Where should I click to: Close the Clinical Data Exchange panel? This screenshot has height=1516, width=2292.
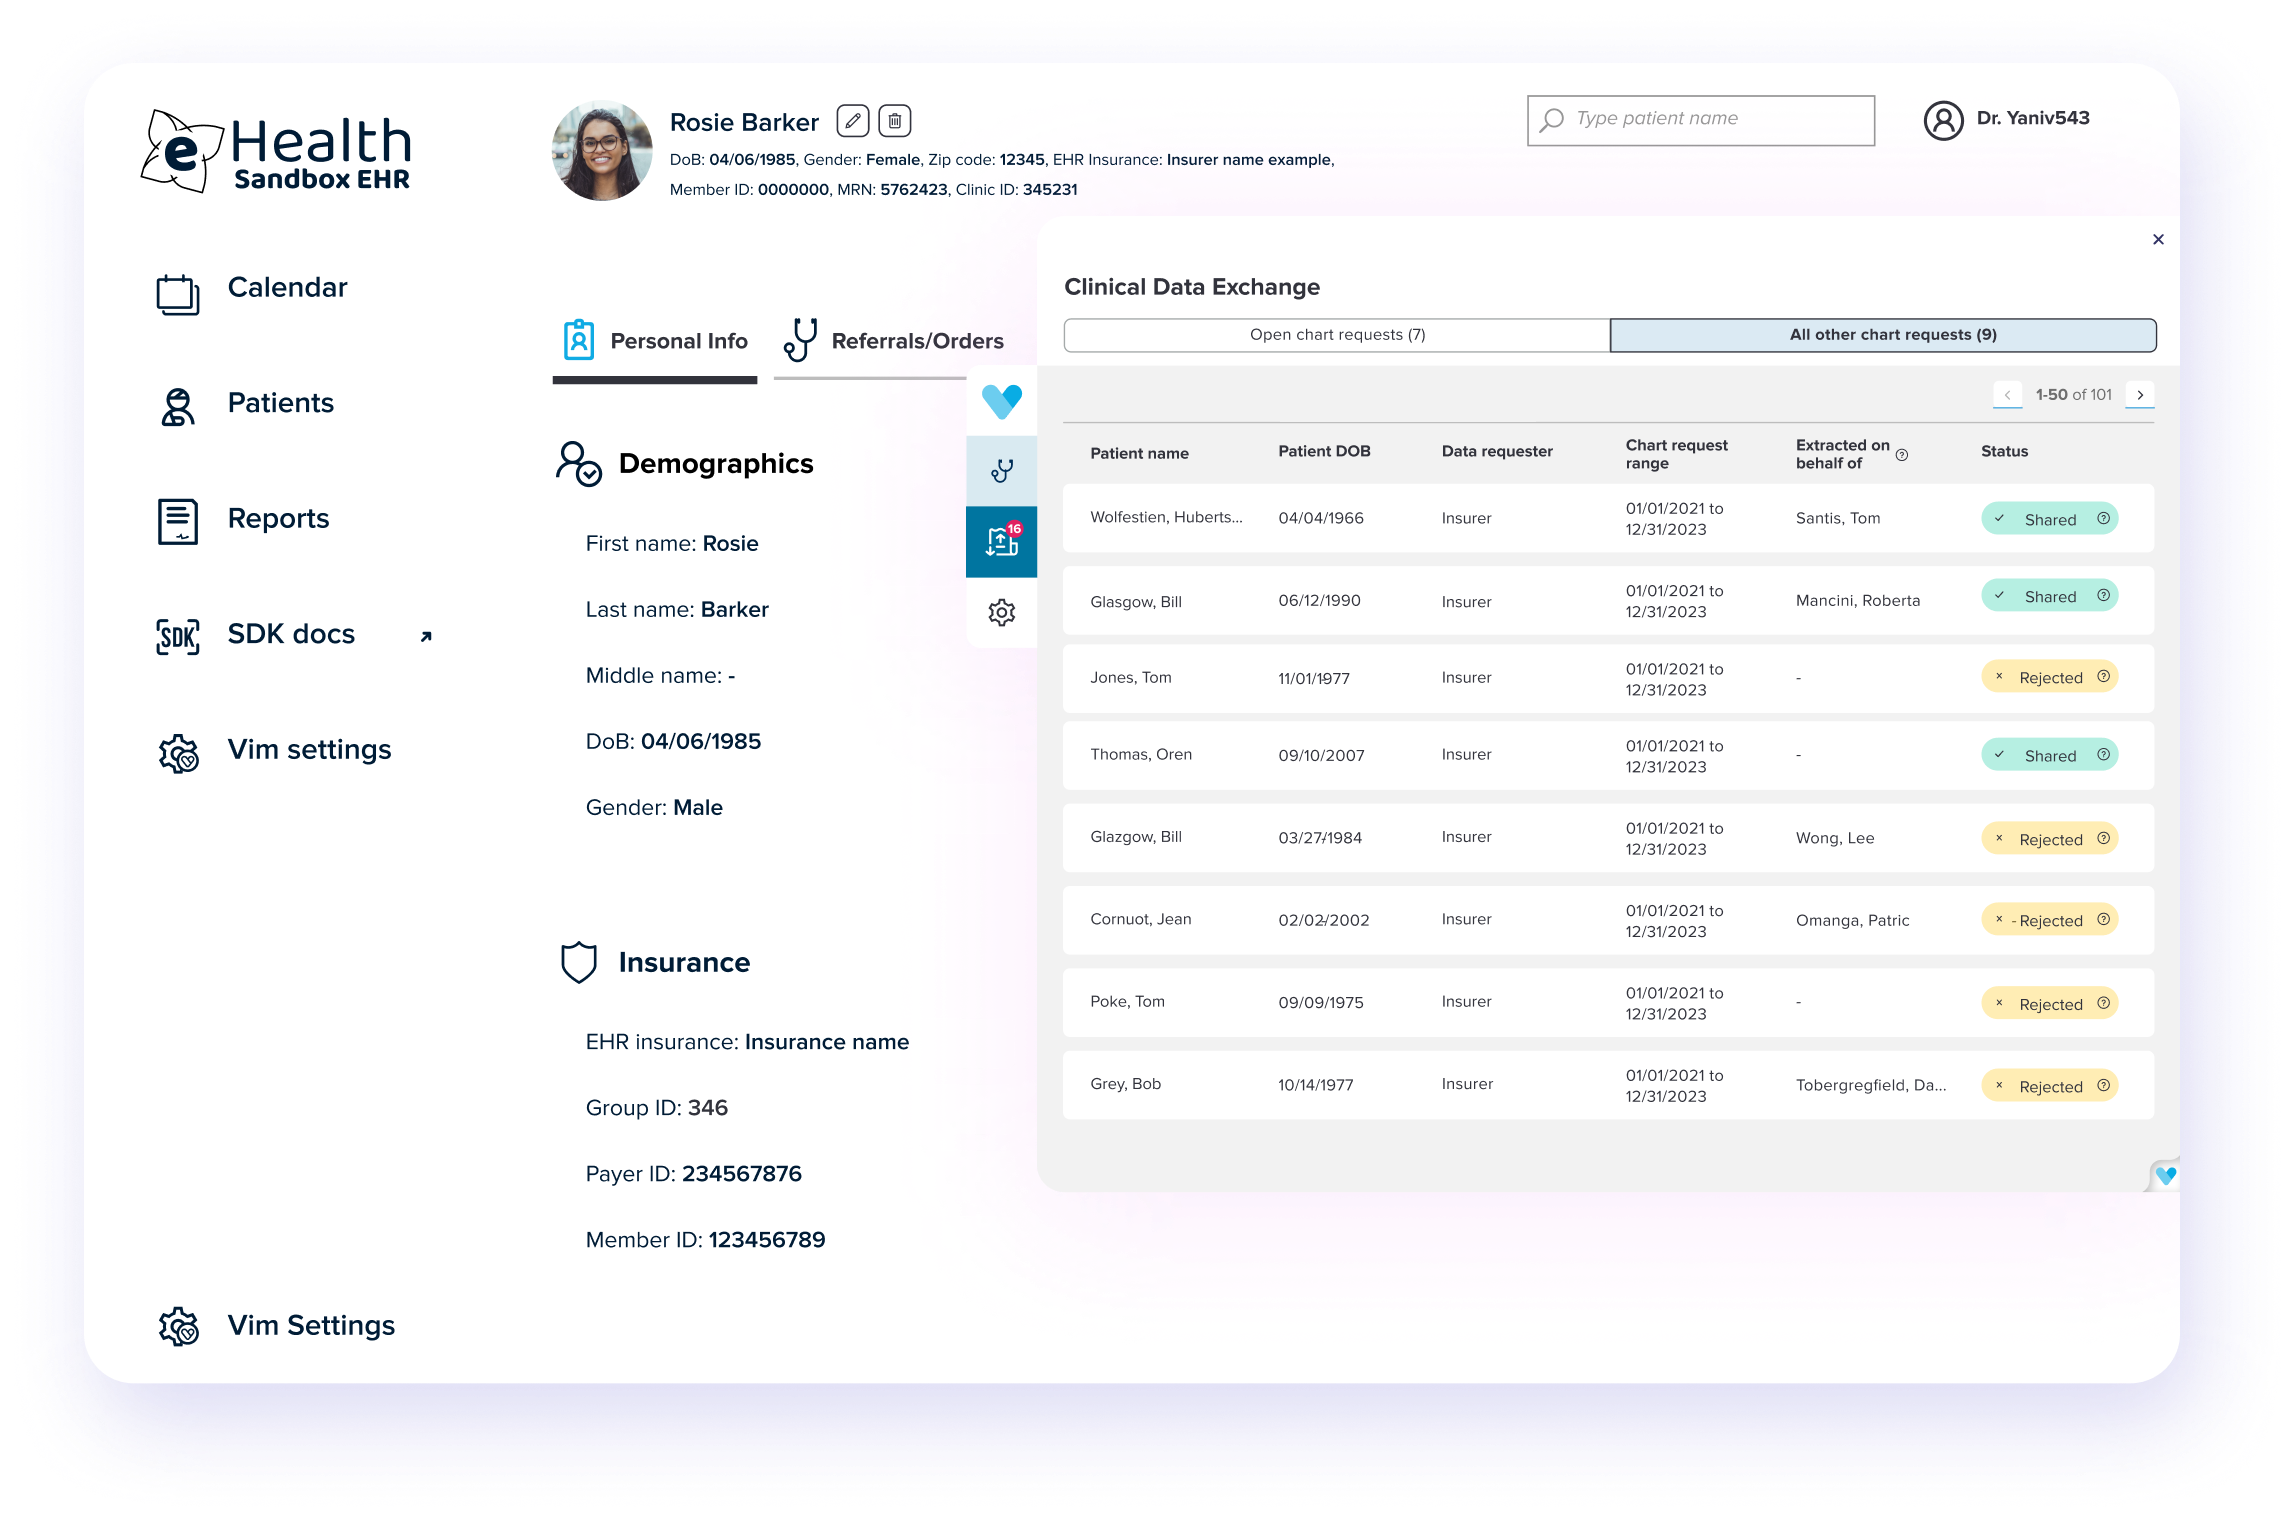tap(2158, 239)
